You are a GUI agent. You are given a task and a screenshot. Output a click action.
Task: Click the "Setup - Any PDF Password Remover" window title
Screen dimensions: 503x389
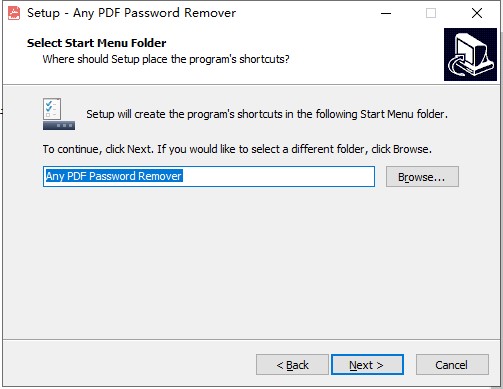132,13
